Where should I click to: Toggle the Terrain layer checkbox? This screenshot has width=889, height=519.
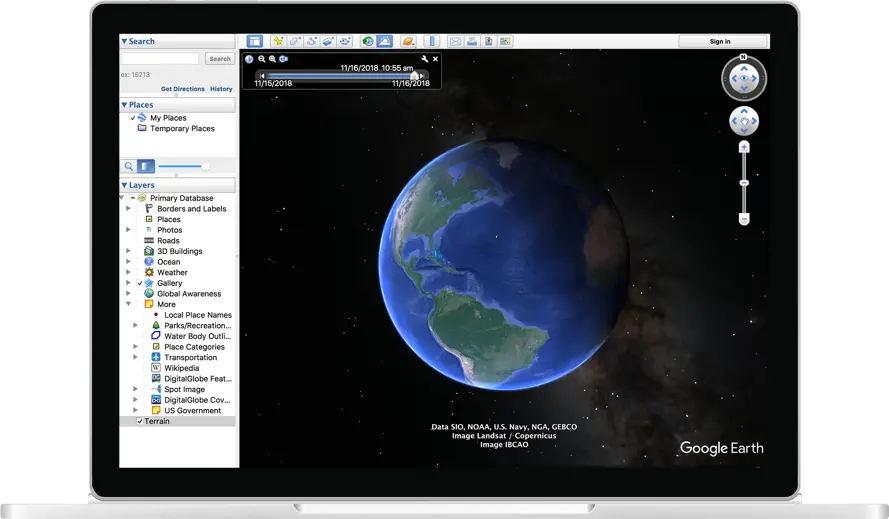click(140, 421)
